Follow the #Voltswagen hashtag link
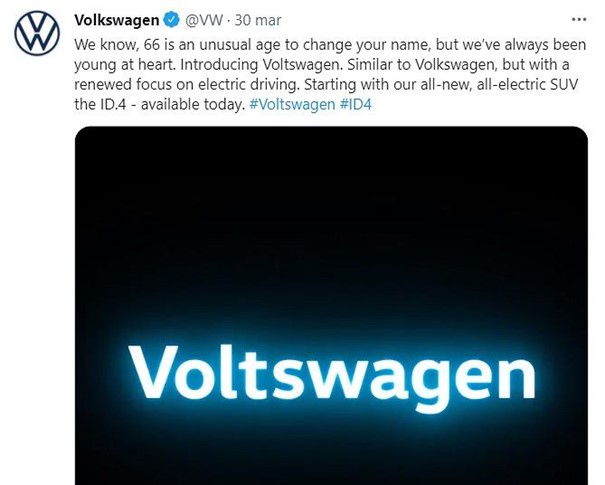Screen dimensions: 605x485 point(292,104)
